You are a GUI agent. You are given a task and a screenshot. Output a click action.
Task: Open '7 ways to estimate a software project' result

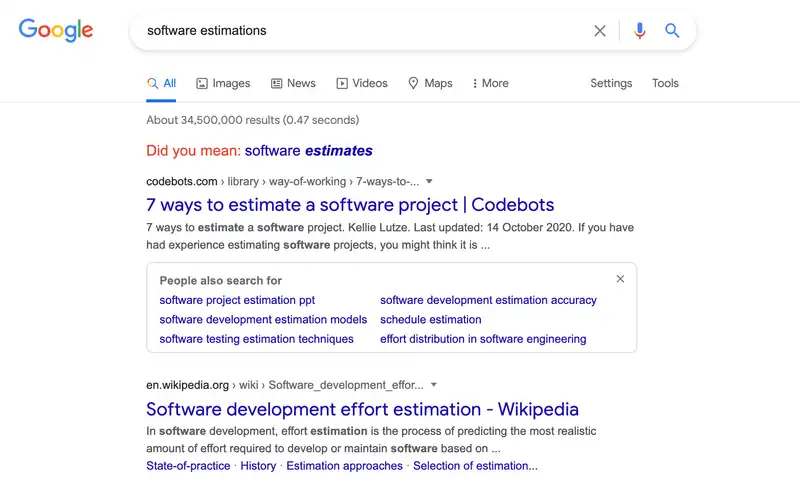(350, 205)
